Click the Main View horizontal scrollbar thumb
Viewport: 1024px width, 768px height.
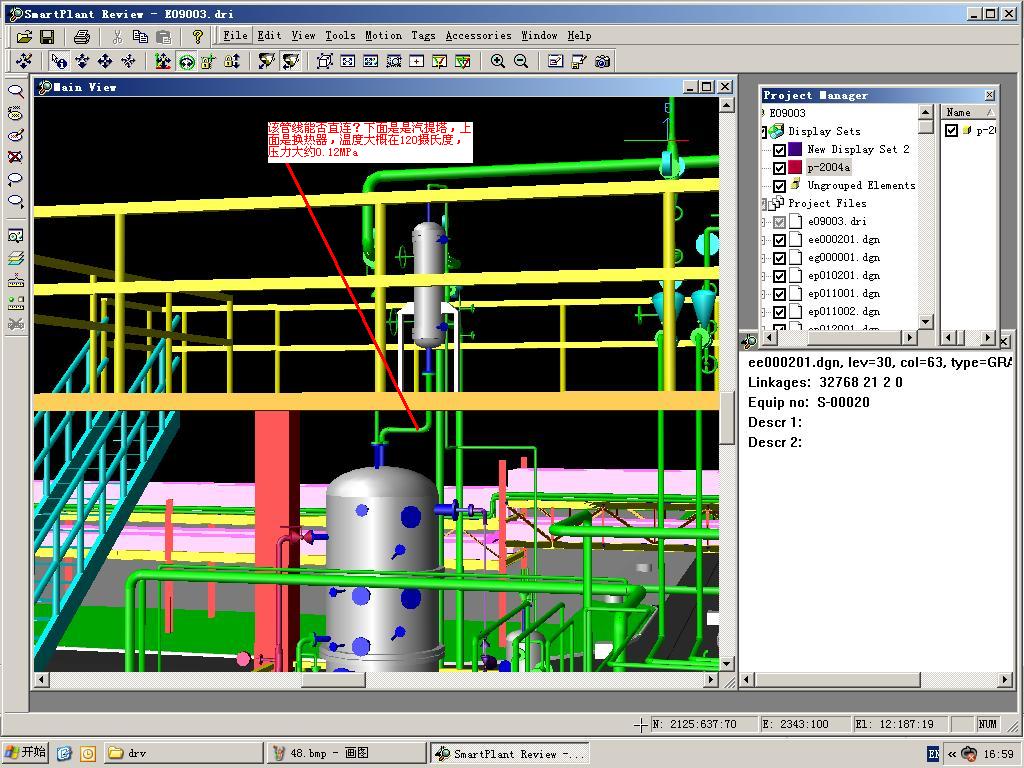click(333, 680)
